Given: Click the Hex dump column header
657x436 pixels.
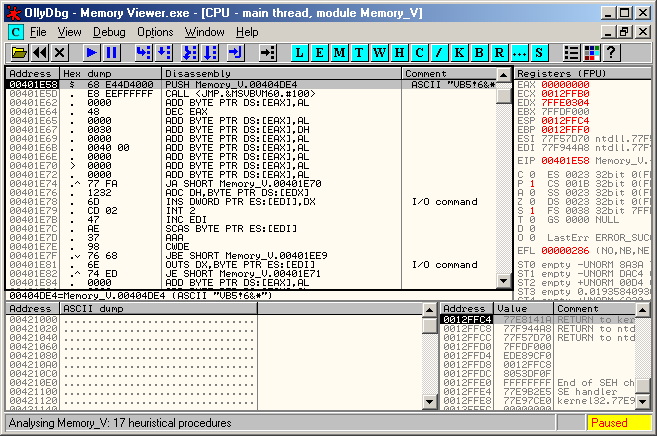Looking at the screenshot, I should (111, 73).
